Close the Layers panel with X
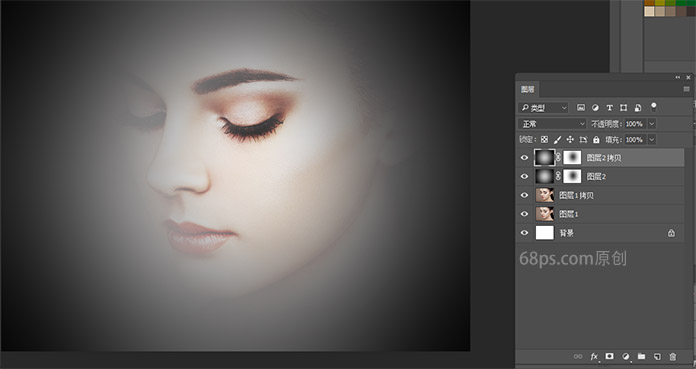696x369 pixels. point(688,77)
